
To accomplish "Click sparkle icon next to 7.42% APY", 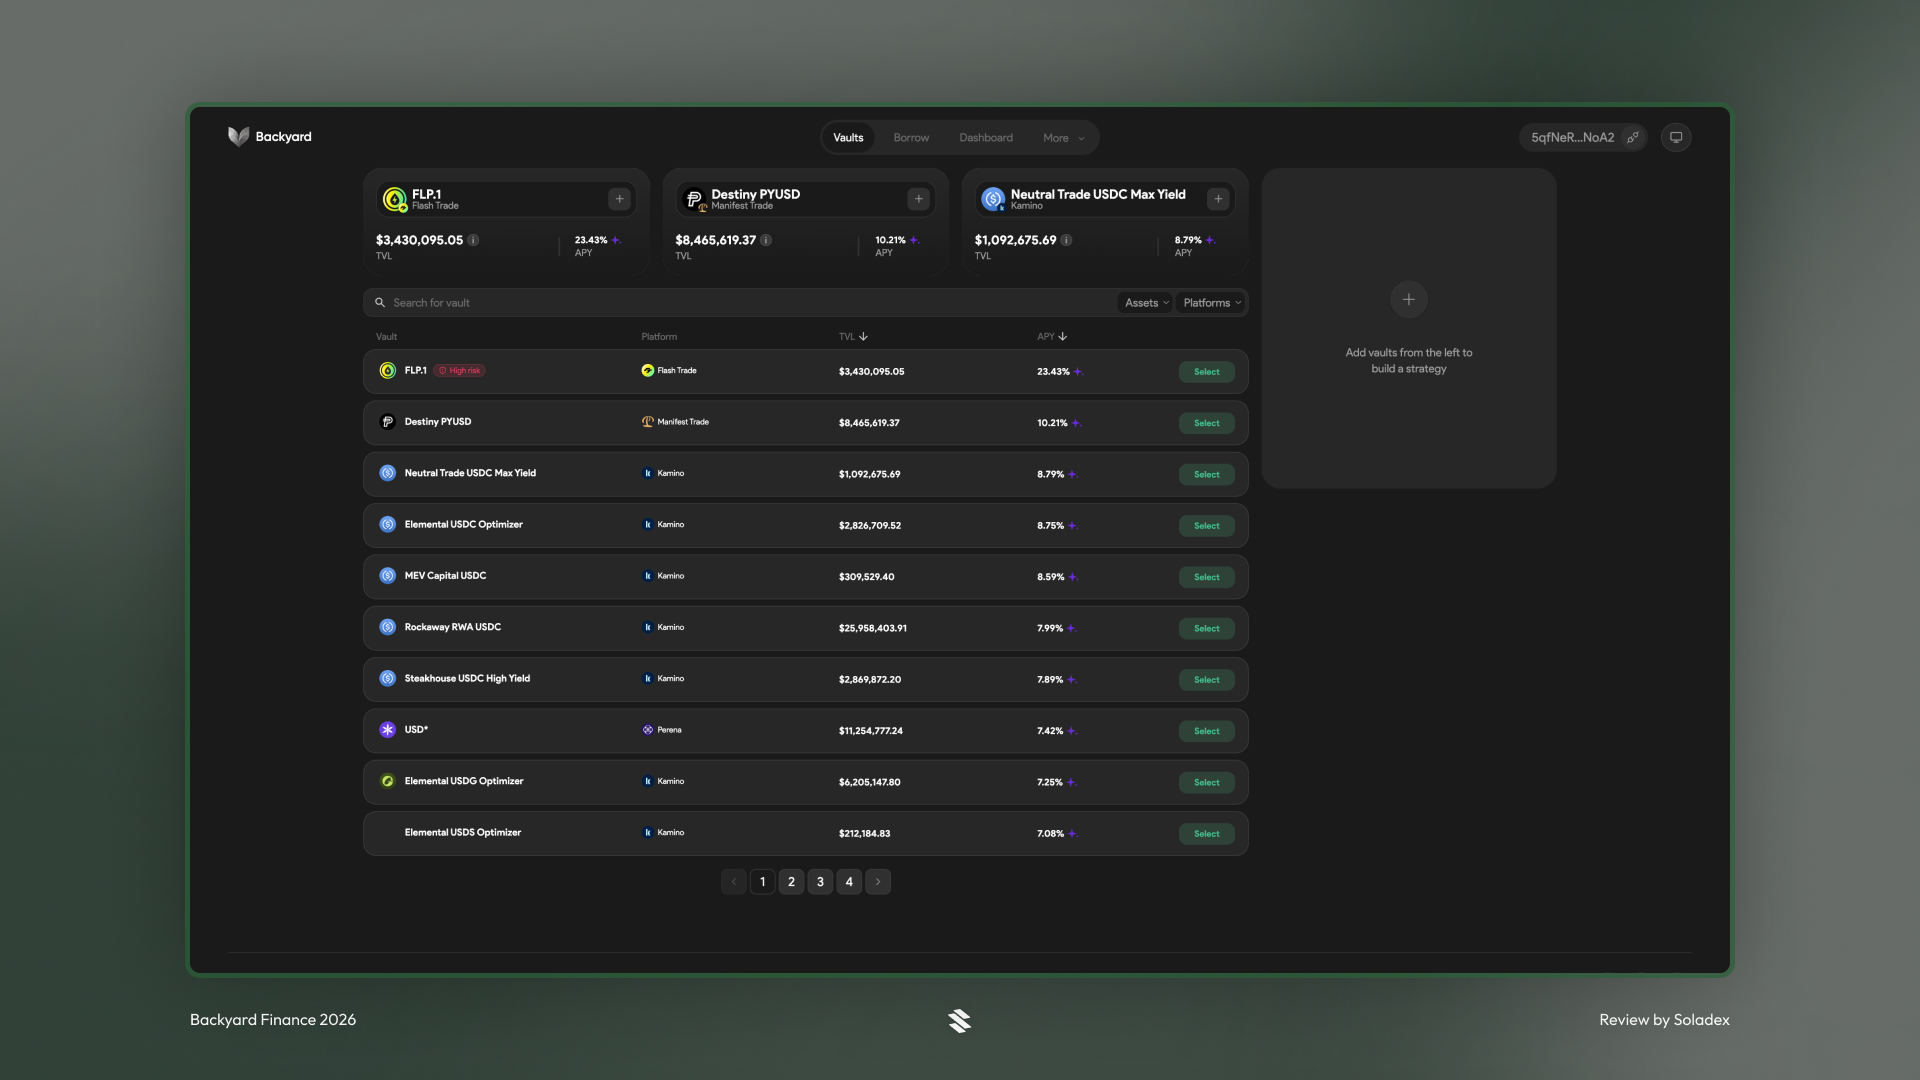I will coord(1071,731).
